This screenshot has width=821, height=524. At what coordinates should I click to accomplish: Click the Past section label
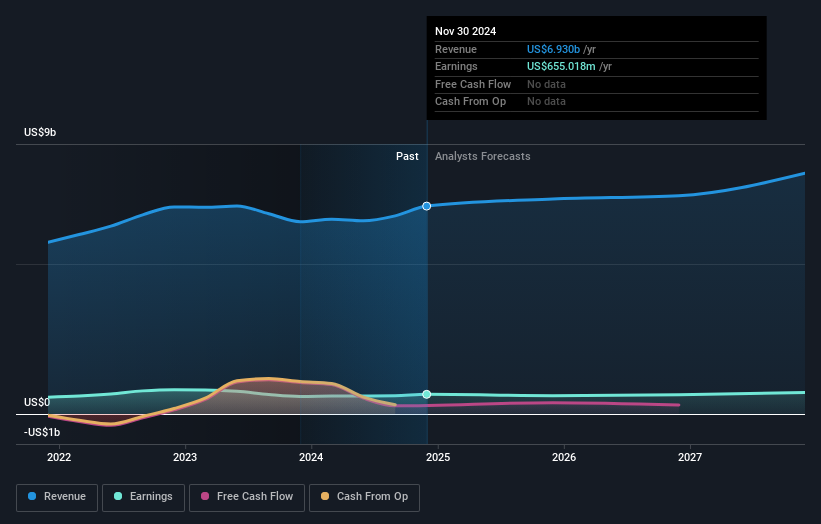[407, 157]
